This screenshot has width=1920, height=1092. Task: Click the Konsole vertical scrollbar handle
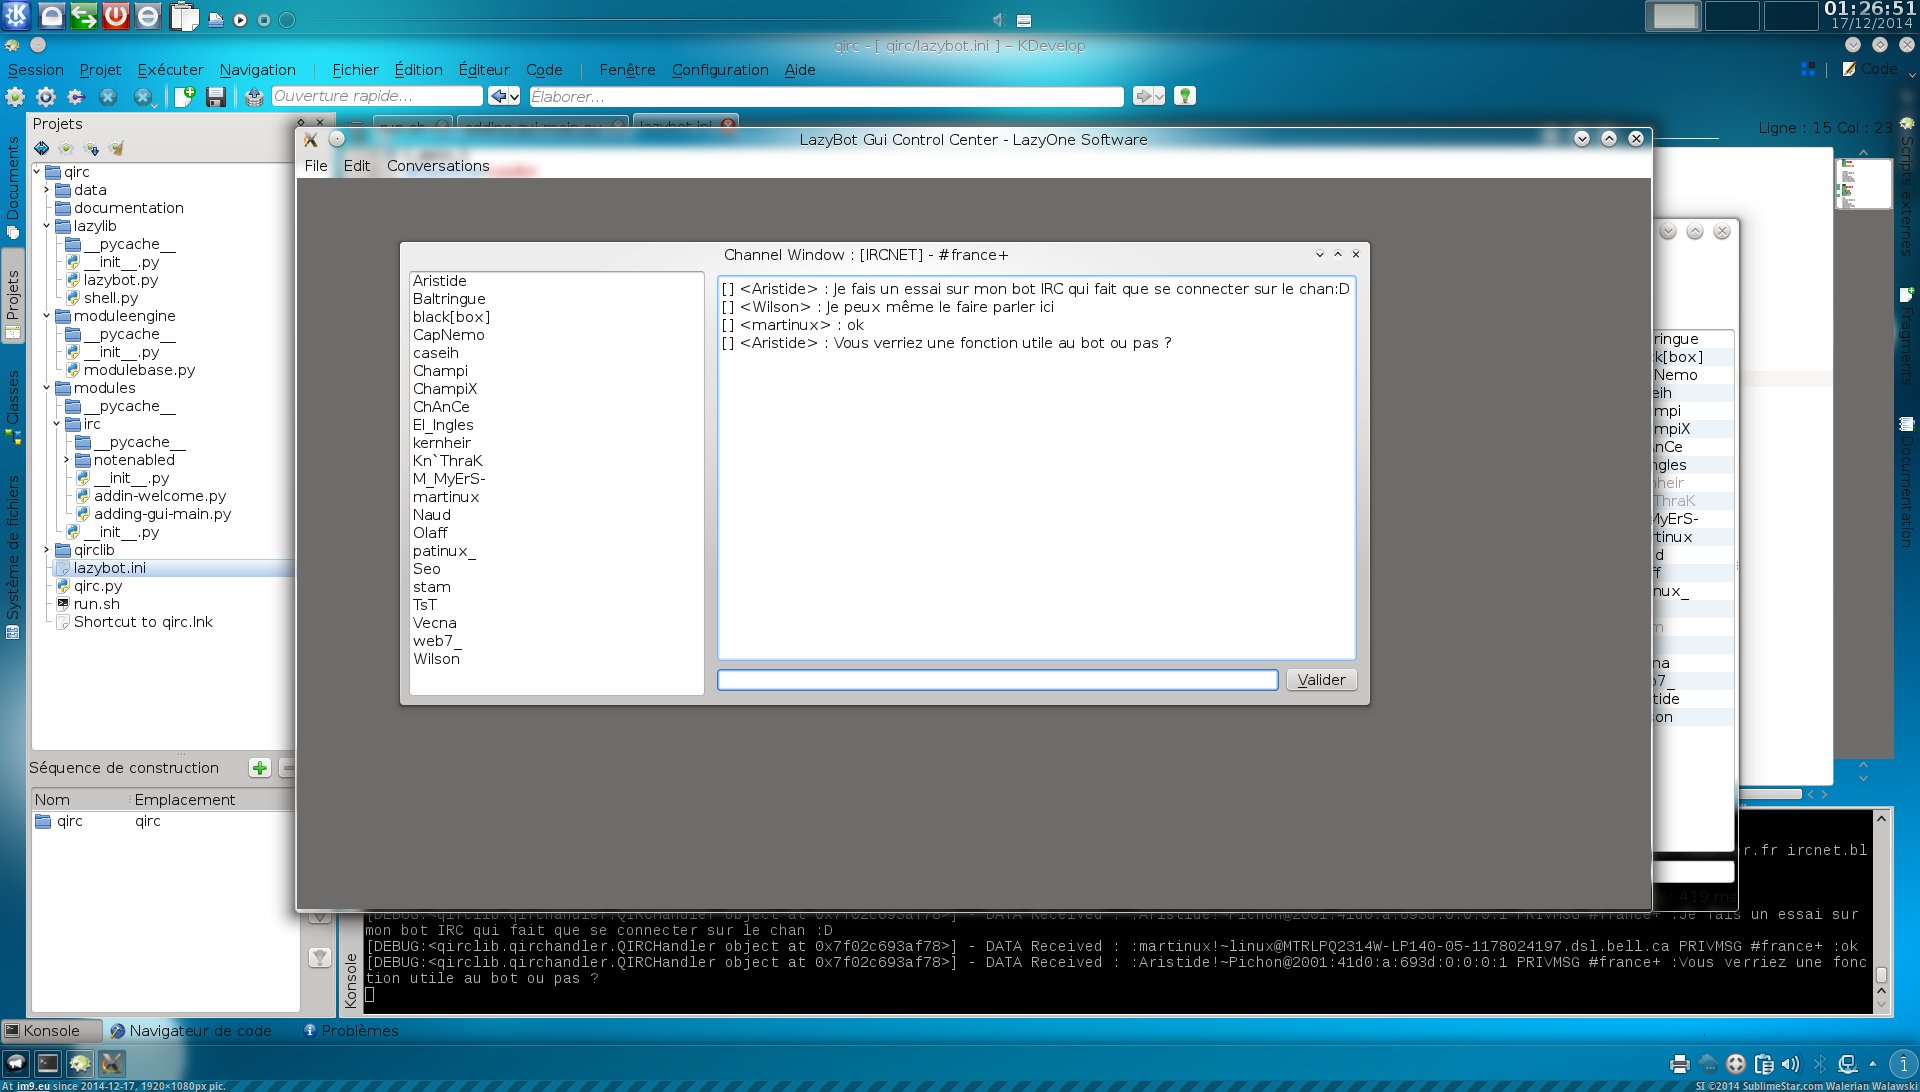[x=1881, y=973]
